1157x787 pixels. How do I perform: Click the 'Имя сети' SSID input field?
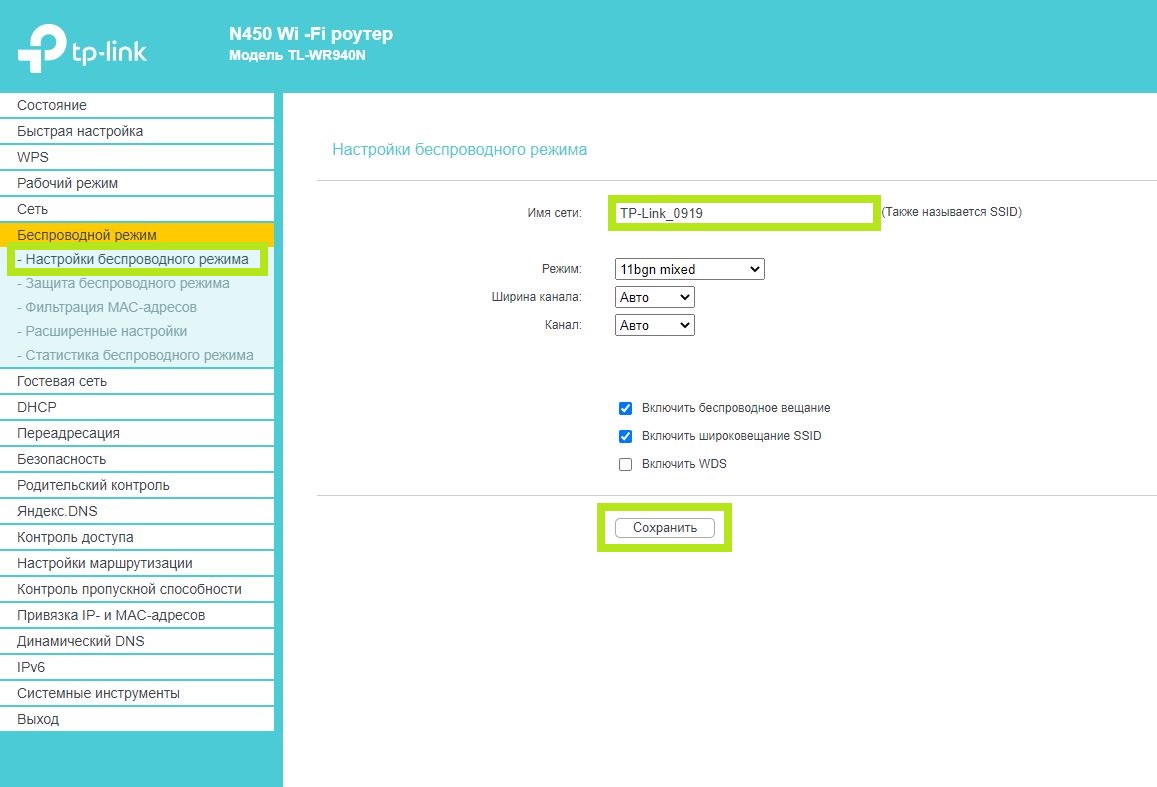742,213
